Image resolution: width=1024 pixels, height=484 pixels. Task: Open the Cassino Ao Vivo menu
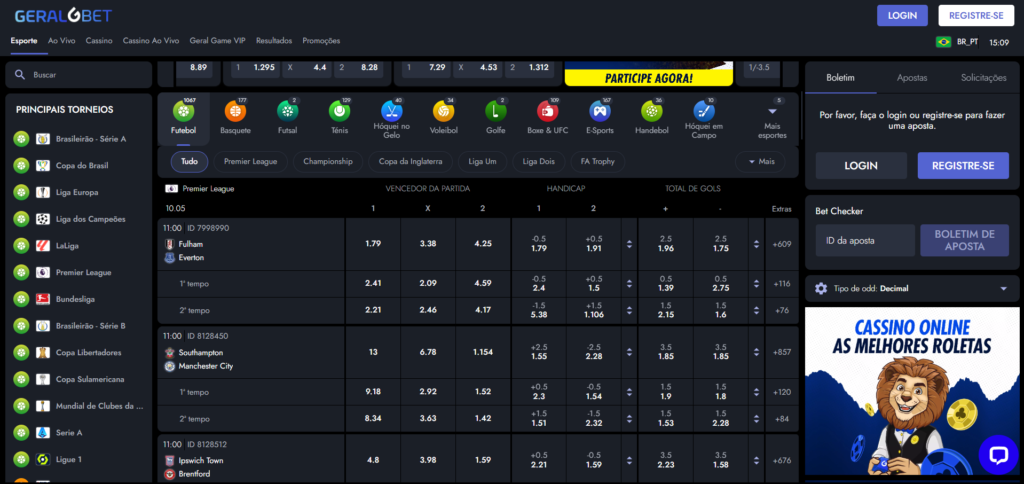point(150,41)
